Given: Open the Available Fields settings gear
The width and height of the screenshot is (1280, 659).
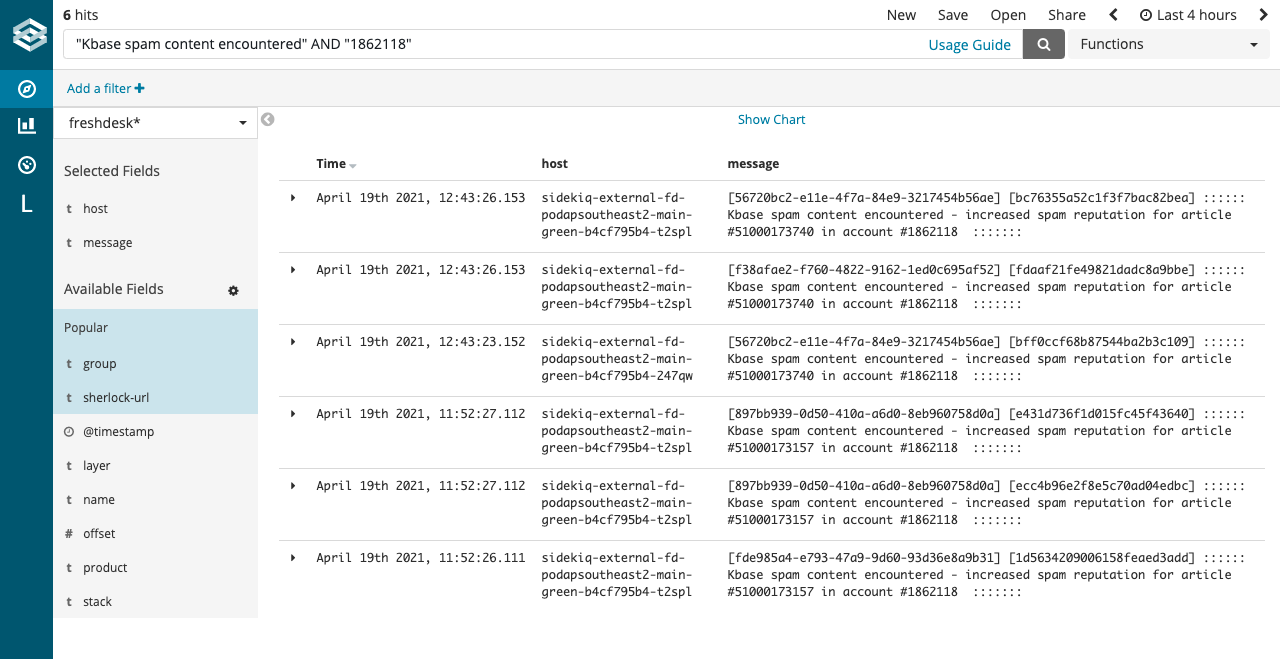Looking at the screenshot, I should point(233,290).
